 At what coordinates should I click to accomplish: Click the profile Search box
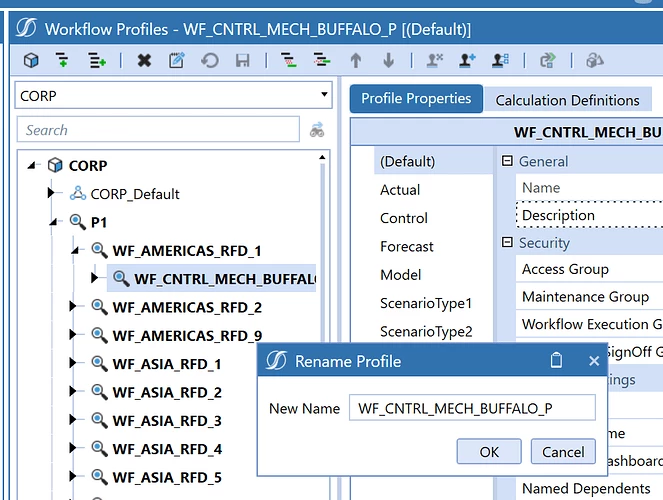[x=158, y=130]
